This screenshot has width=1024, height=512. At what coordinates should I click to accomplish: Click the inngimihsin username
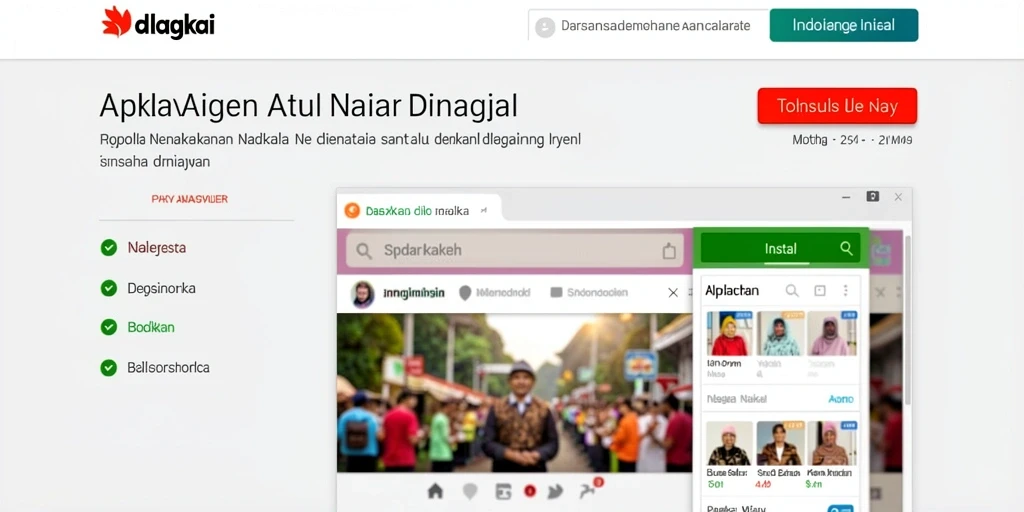tap(414, 293)
